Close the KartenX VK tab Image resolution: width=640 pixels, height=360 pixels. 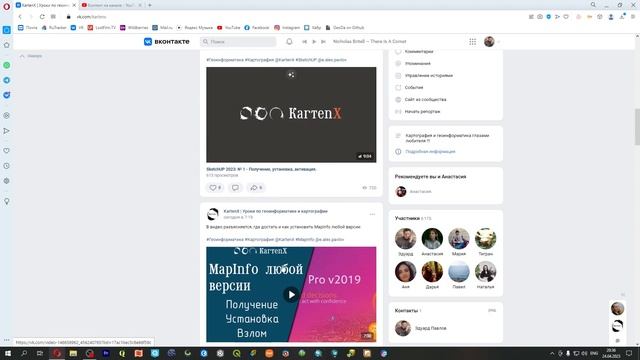(74, 5)
